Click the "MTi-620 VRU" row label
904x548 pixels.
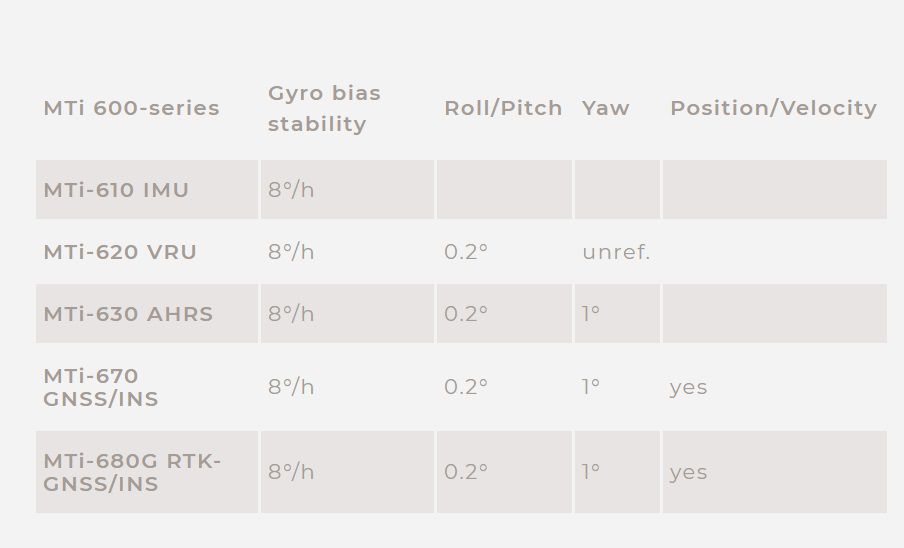coord(120,252)
